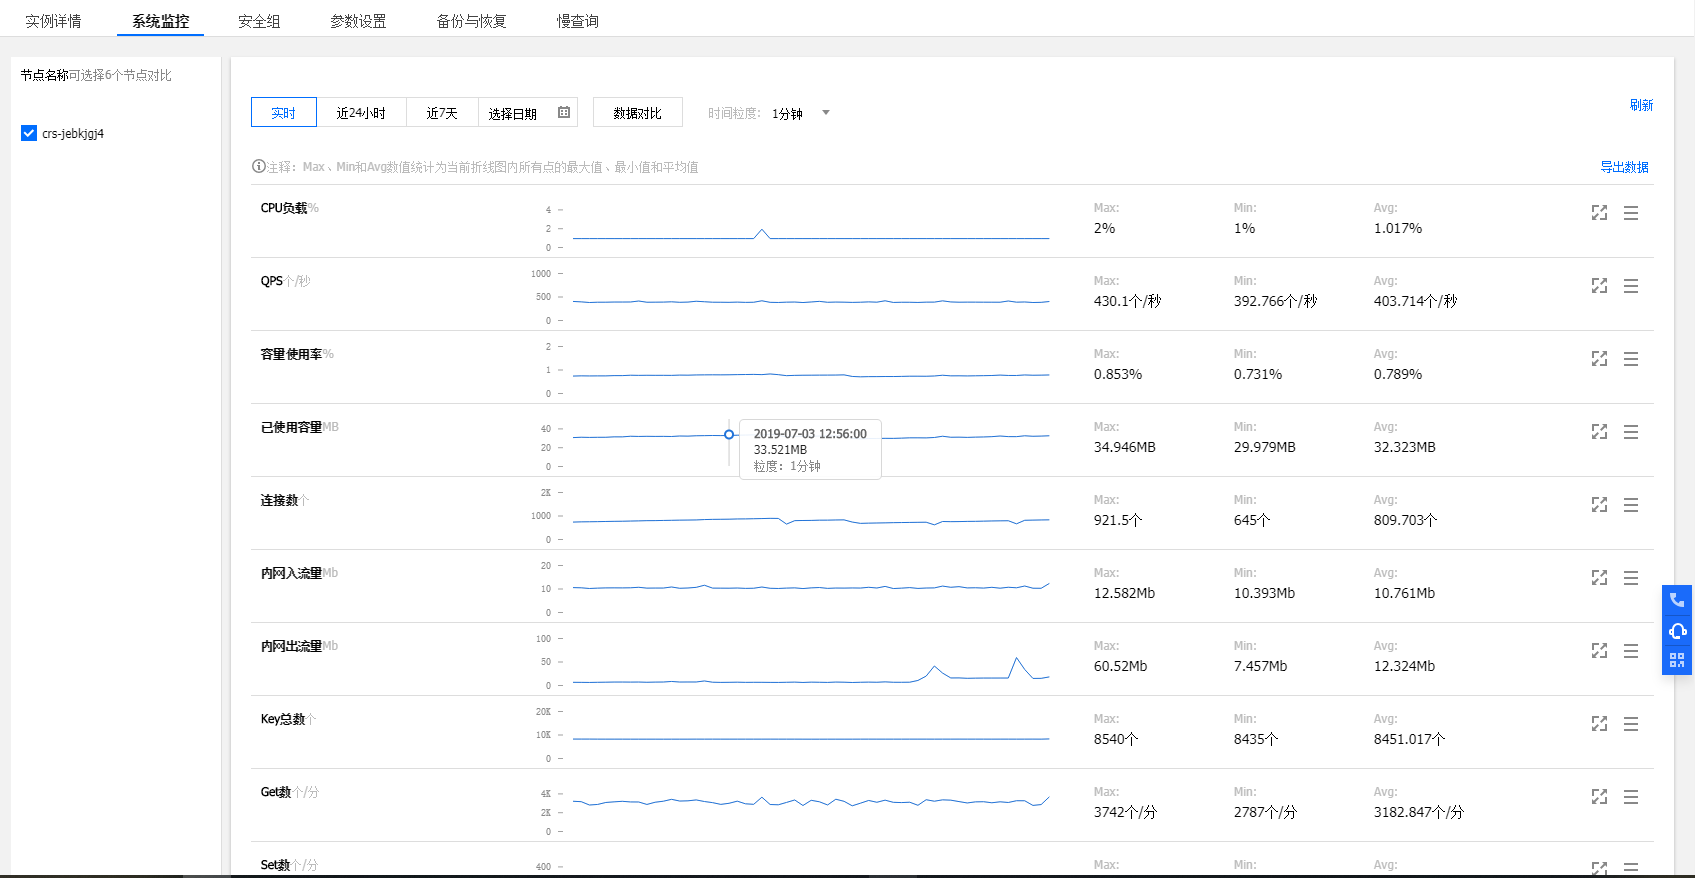Click the phone support icon
Screen dimensions: 1695x878
click(1677, 601)
